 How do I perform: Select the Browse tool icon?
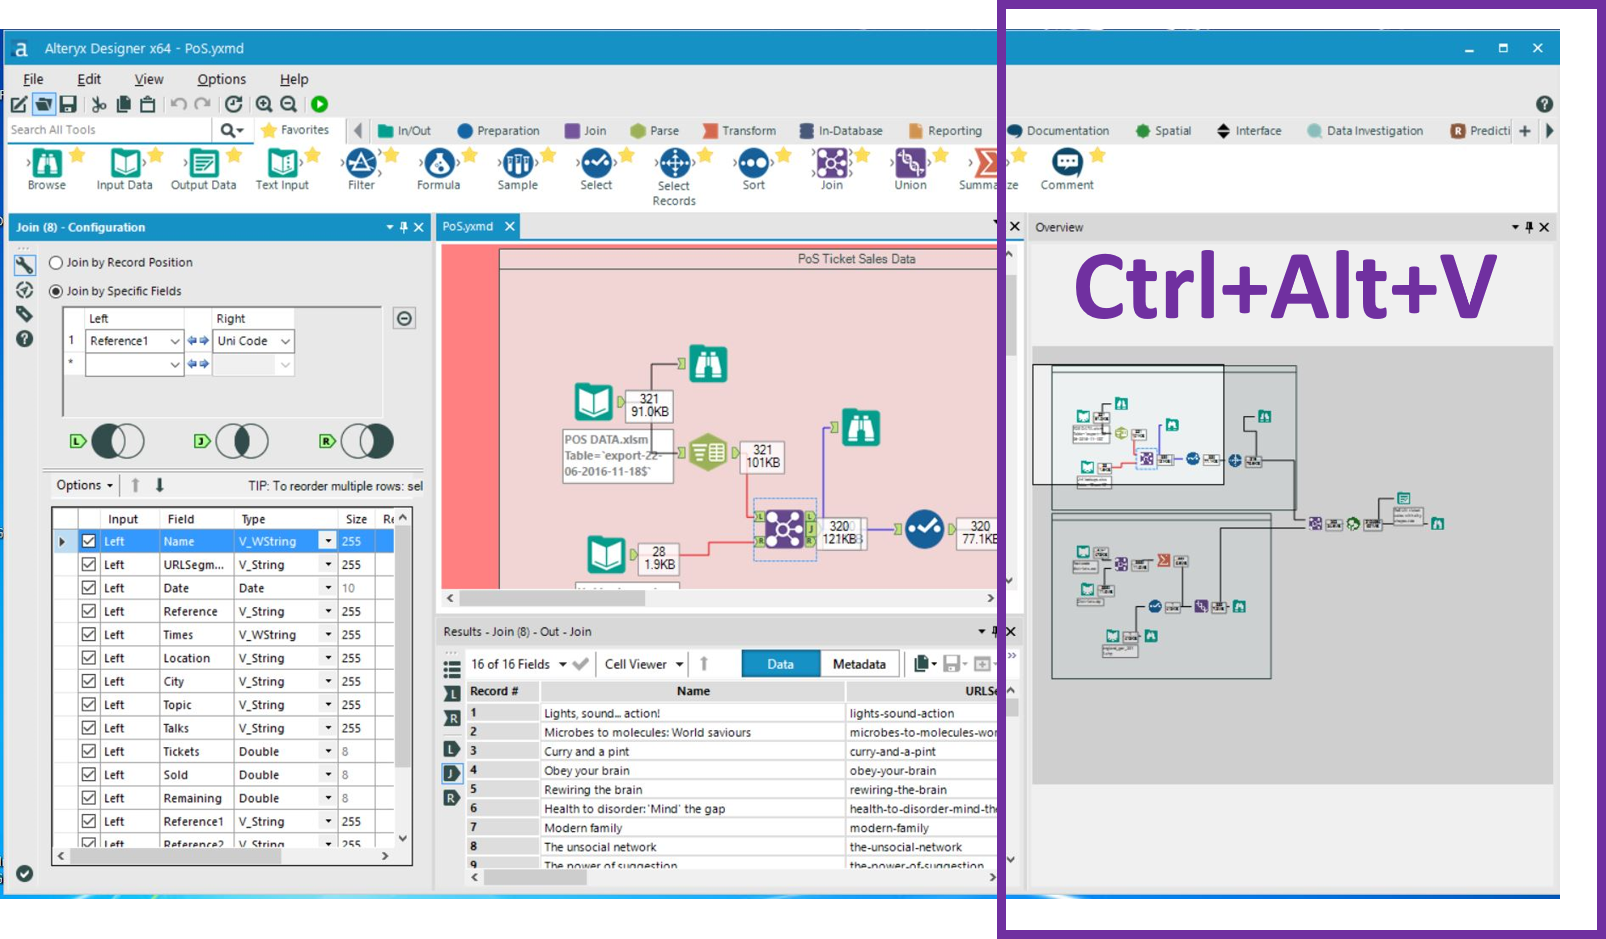coord(47,163)
